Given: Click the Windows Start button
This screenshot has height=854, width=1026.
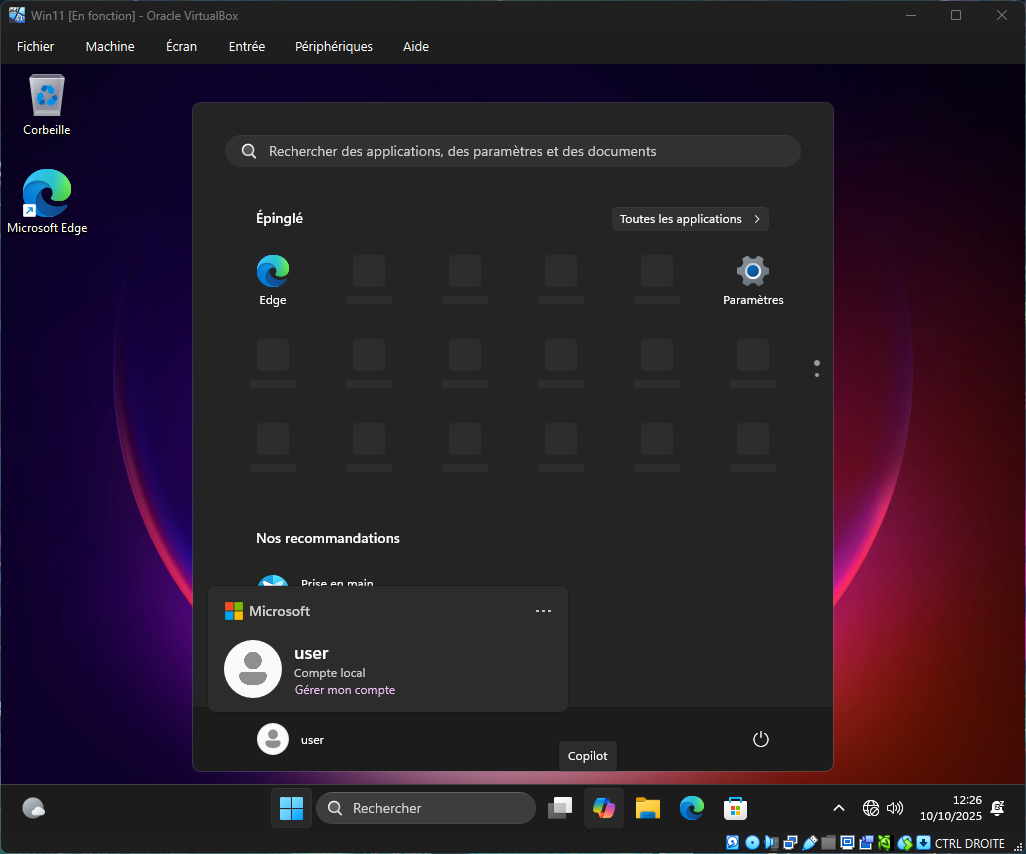Looking at the screenshot, I should (x=291, y=808).
